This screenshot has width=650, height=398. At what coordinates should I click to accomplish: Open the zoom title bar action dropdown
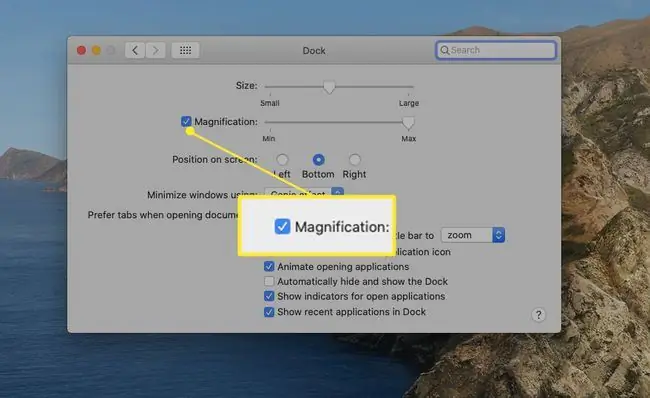point(473,235)
